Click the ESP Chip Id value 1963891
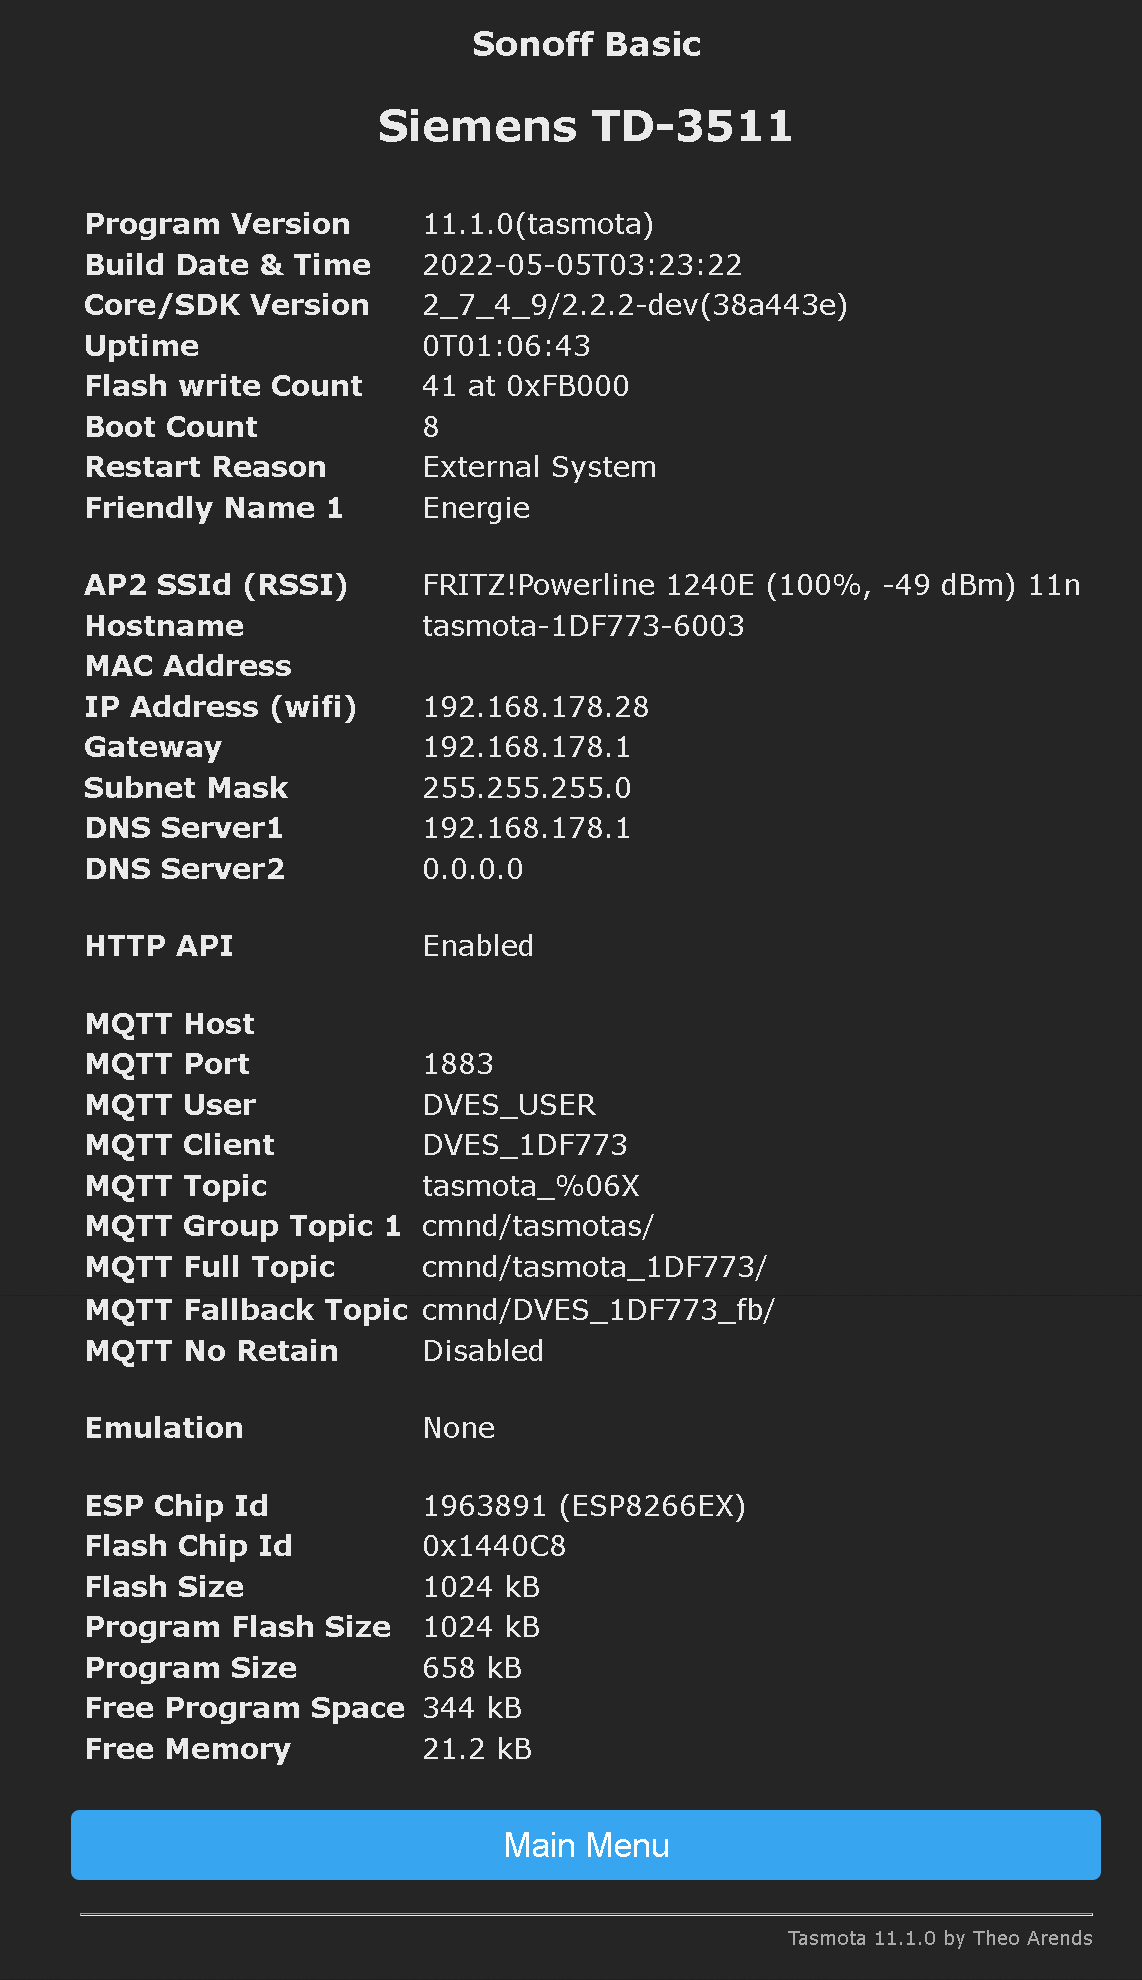1142x1980 pixels. click(484, 1506)
